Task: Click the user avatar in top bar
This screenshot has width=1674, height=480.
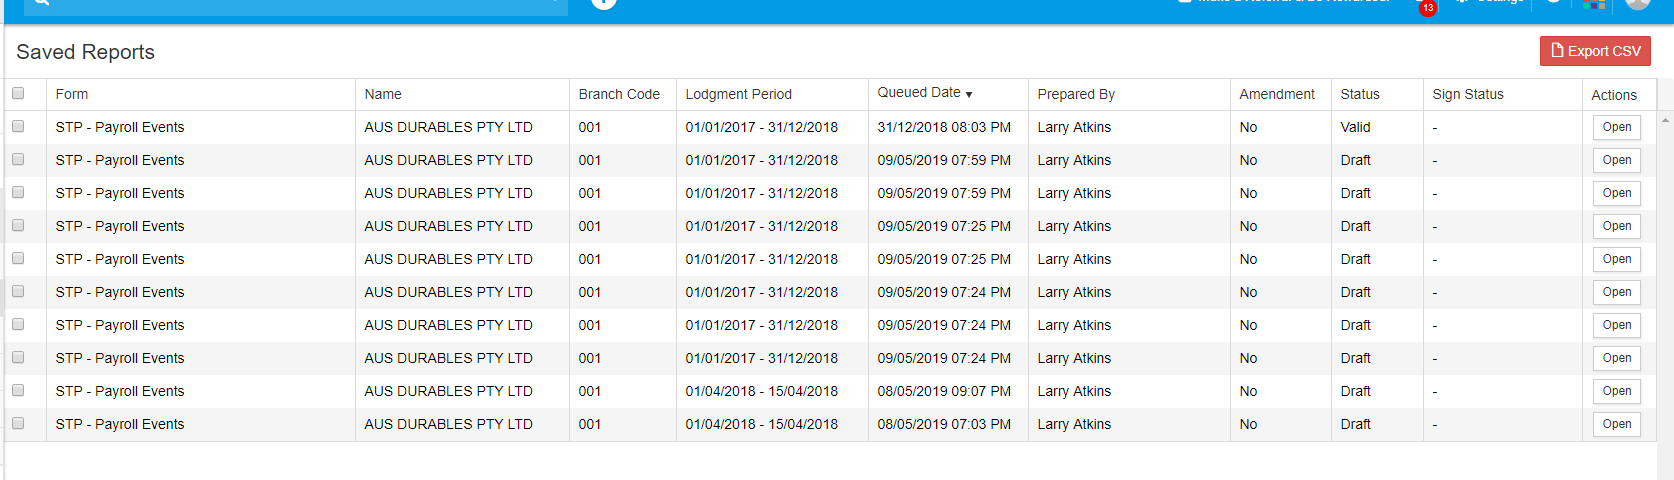Action: (x=1638, y=3)
